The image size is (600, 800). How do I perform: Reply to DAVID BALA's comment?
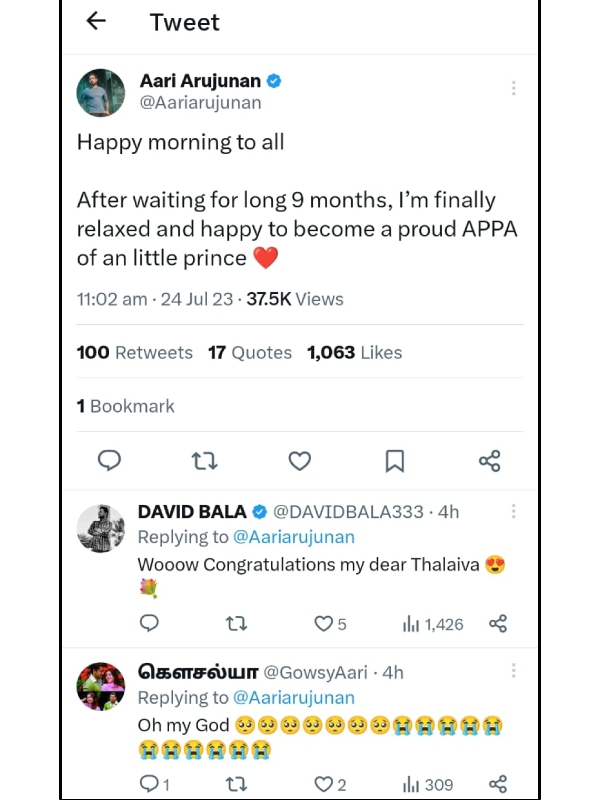(x=149, y=623)
